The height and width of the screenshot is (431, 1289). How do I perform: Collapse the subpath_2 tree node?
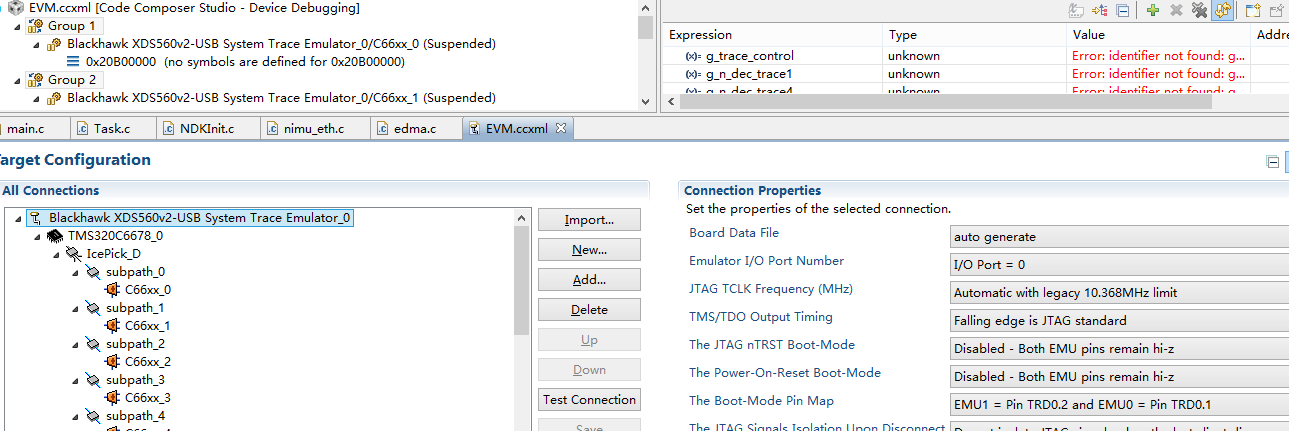click(x=76, y=345)
